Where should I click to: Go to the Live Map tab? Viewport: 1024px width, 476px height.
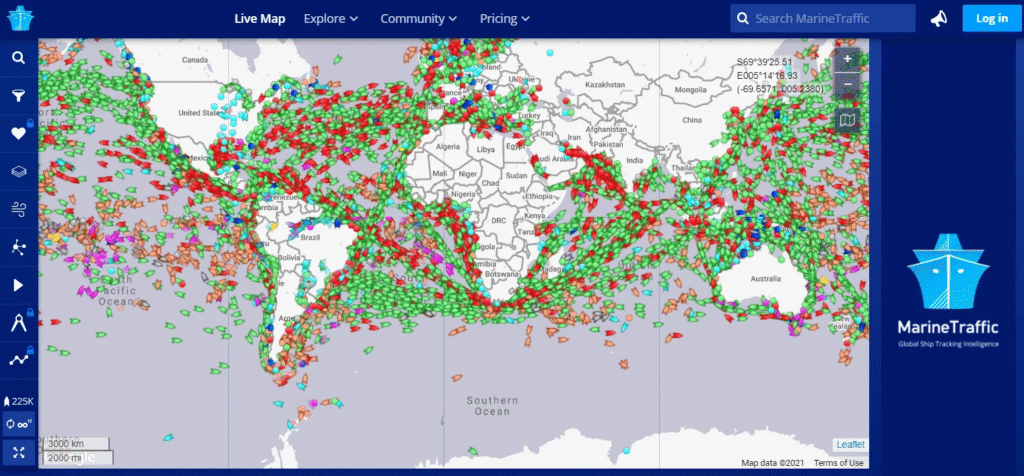tap(259, 18)
